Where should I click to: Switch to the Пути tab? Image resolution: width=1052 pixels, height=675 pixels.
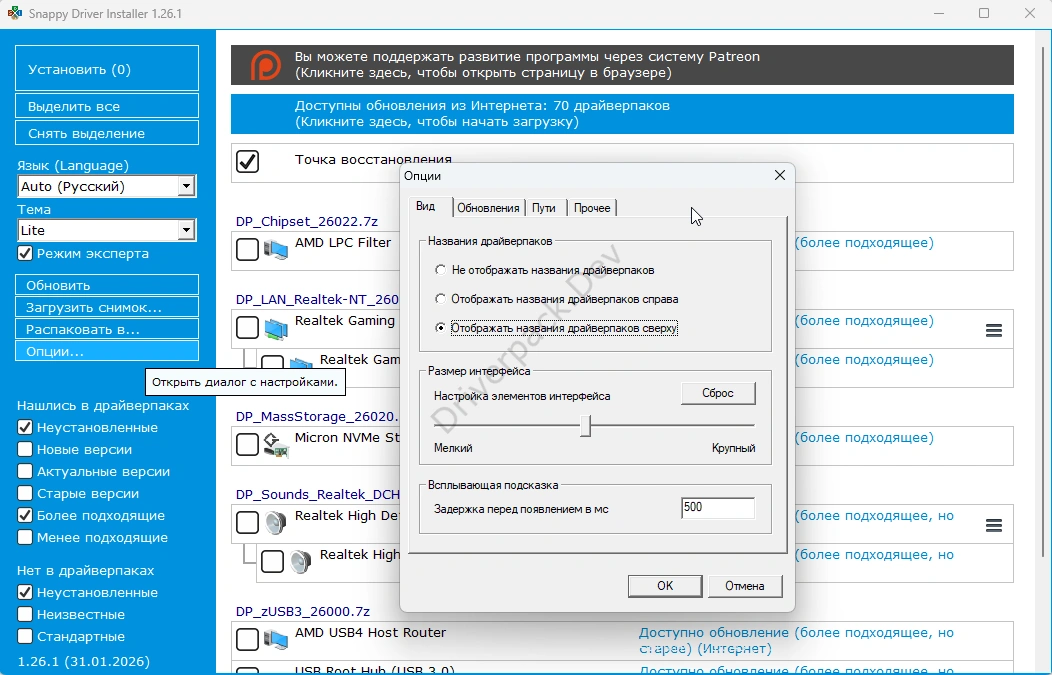pyautogui.click(x=544, y=208)
